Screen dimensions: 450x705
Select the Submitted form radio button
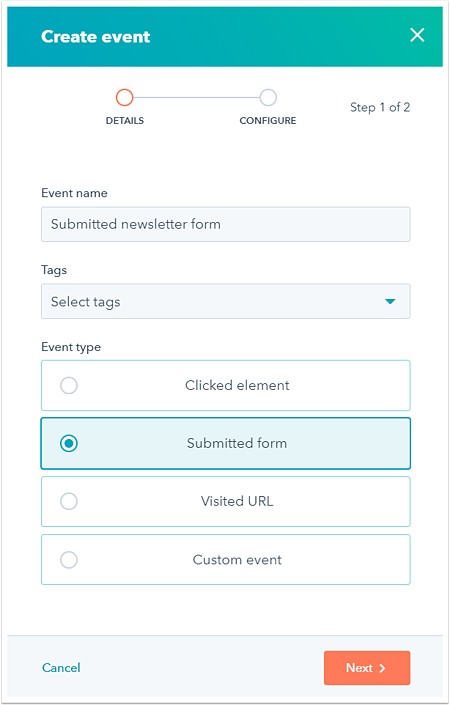[x=69, y=443]
